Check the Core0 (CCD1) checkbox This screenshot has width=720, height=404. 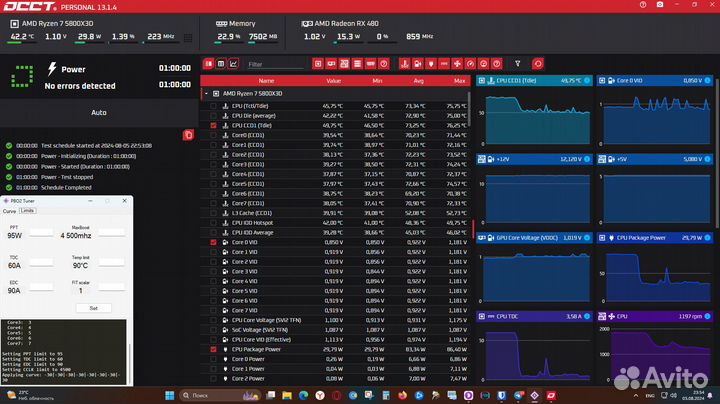coord(214,135)
